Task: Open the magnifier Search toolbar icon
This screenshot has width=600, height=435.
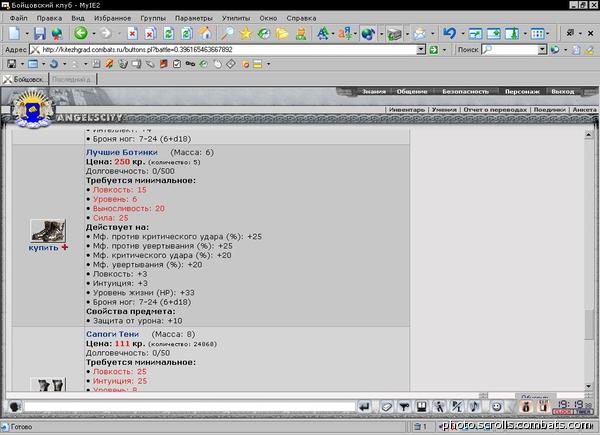Action: pos(227,34)
